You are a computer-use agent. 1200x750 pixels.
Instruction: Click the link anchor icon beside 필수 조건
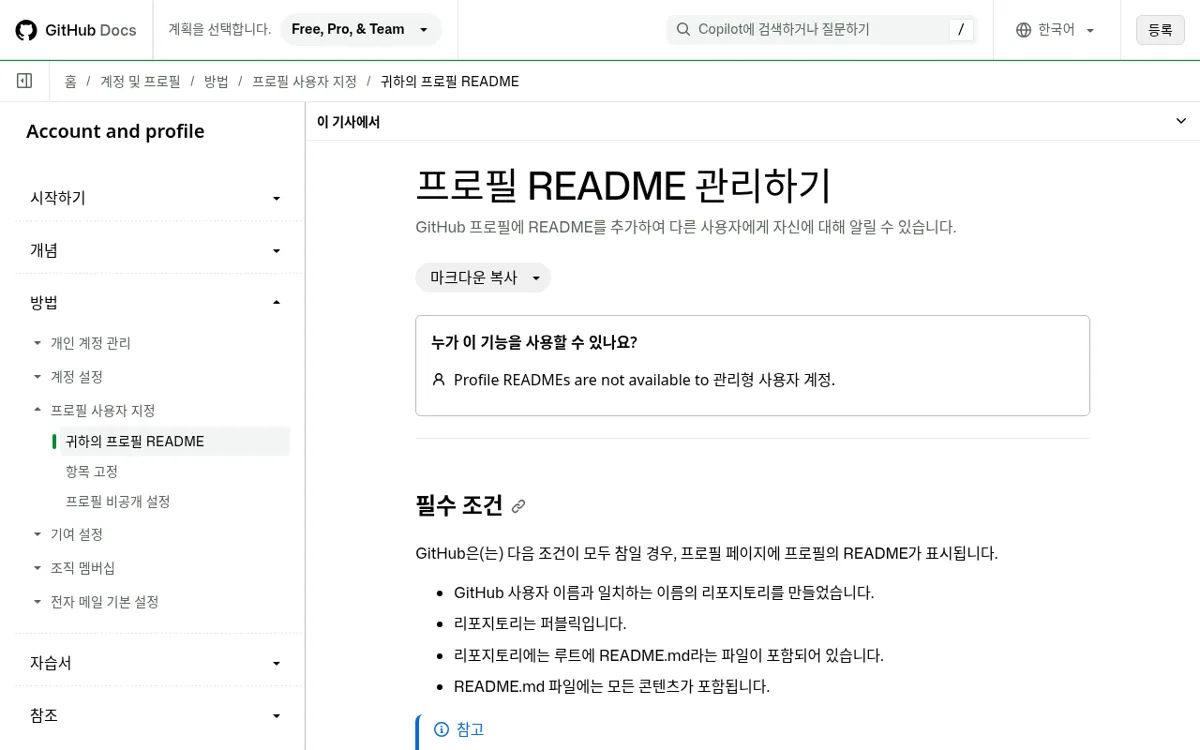[518, 507]
